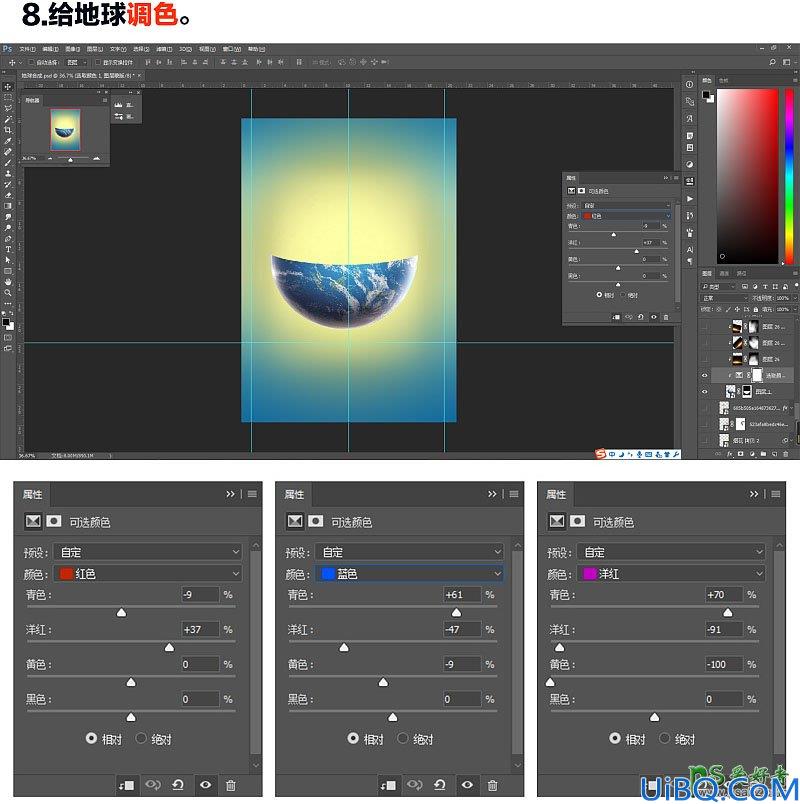800x804 pixels.
Task: Select the Rectangular Marquee tool
Action: click(x=8, y=97)
